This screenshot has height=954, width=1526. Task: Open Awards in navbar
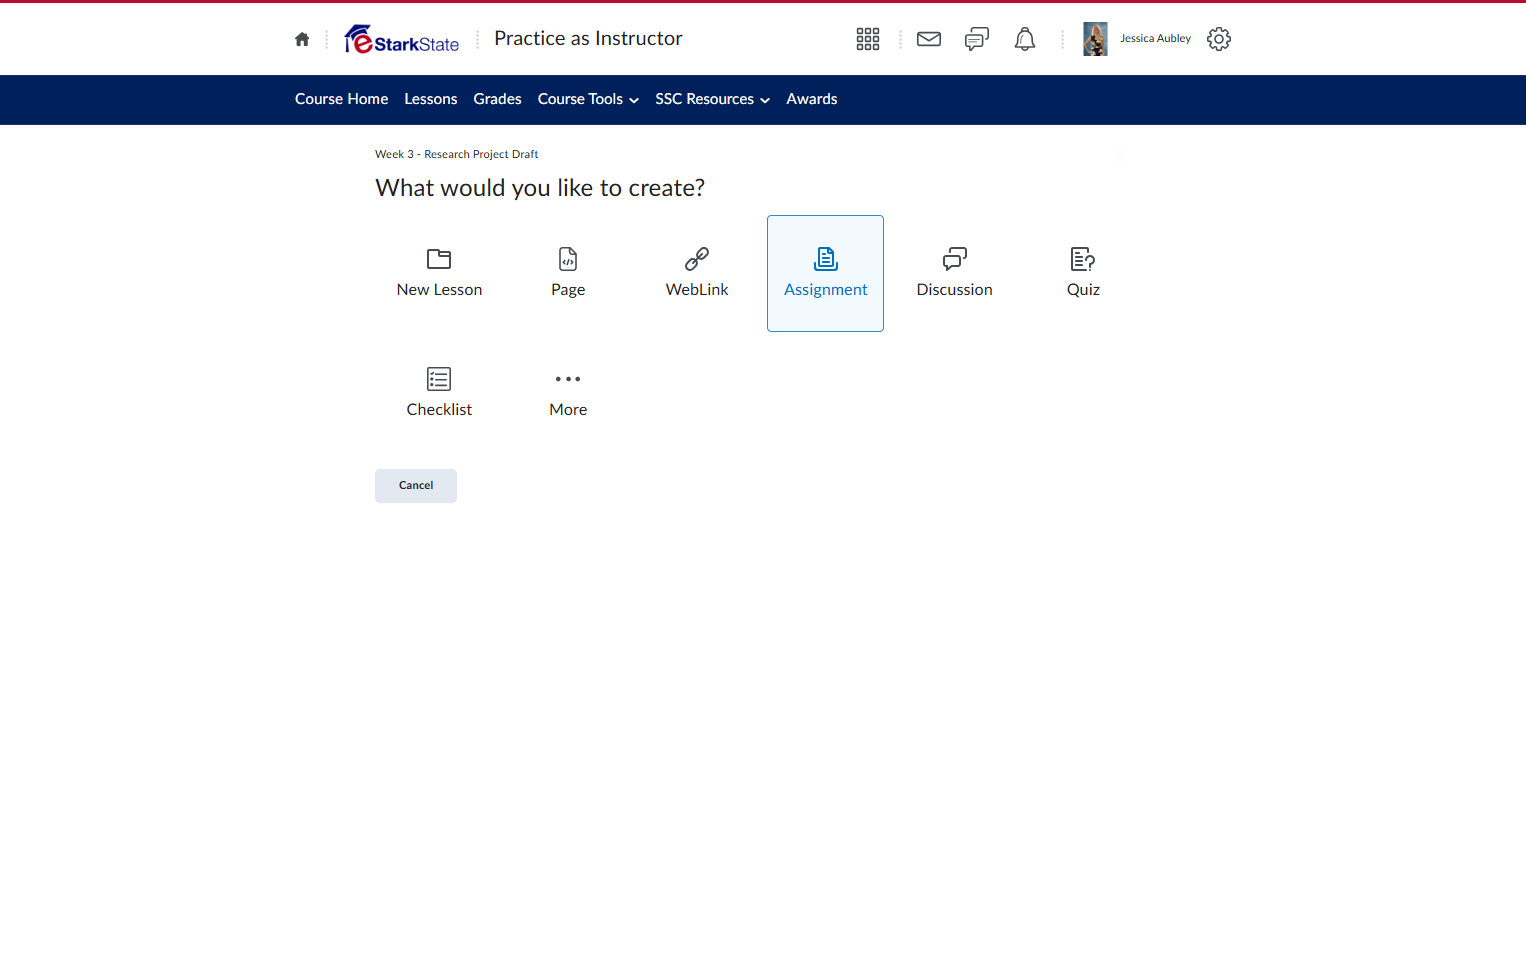(x=812, y=99)
